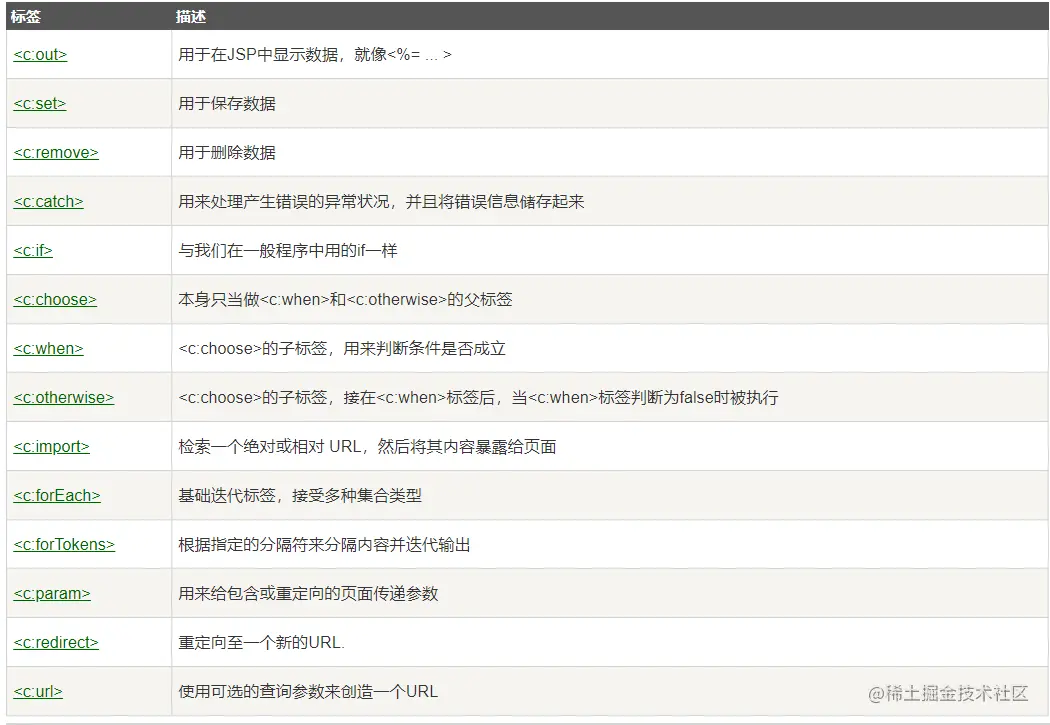Open the <c:forTokens> tag link
The height and width of the screenshot is (725, 1050).
[x=64, y=544]
